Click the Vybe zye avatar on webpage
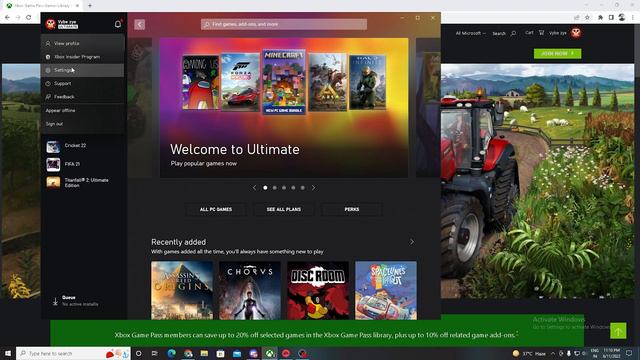This screenshot has height=360, width=640. point(576,33)
